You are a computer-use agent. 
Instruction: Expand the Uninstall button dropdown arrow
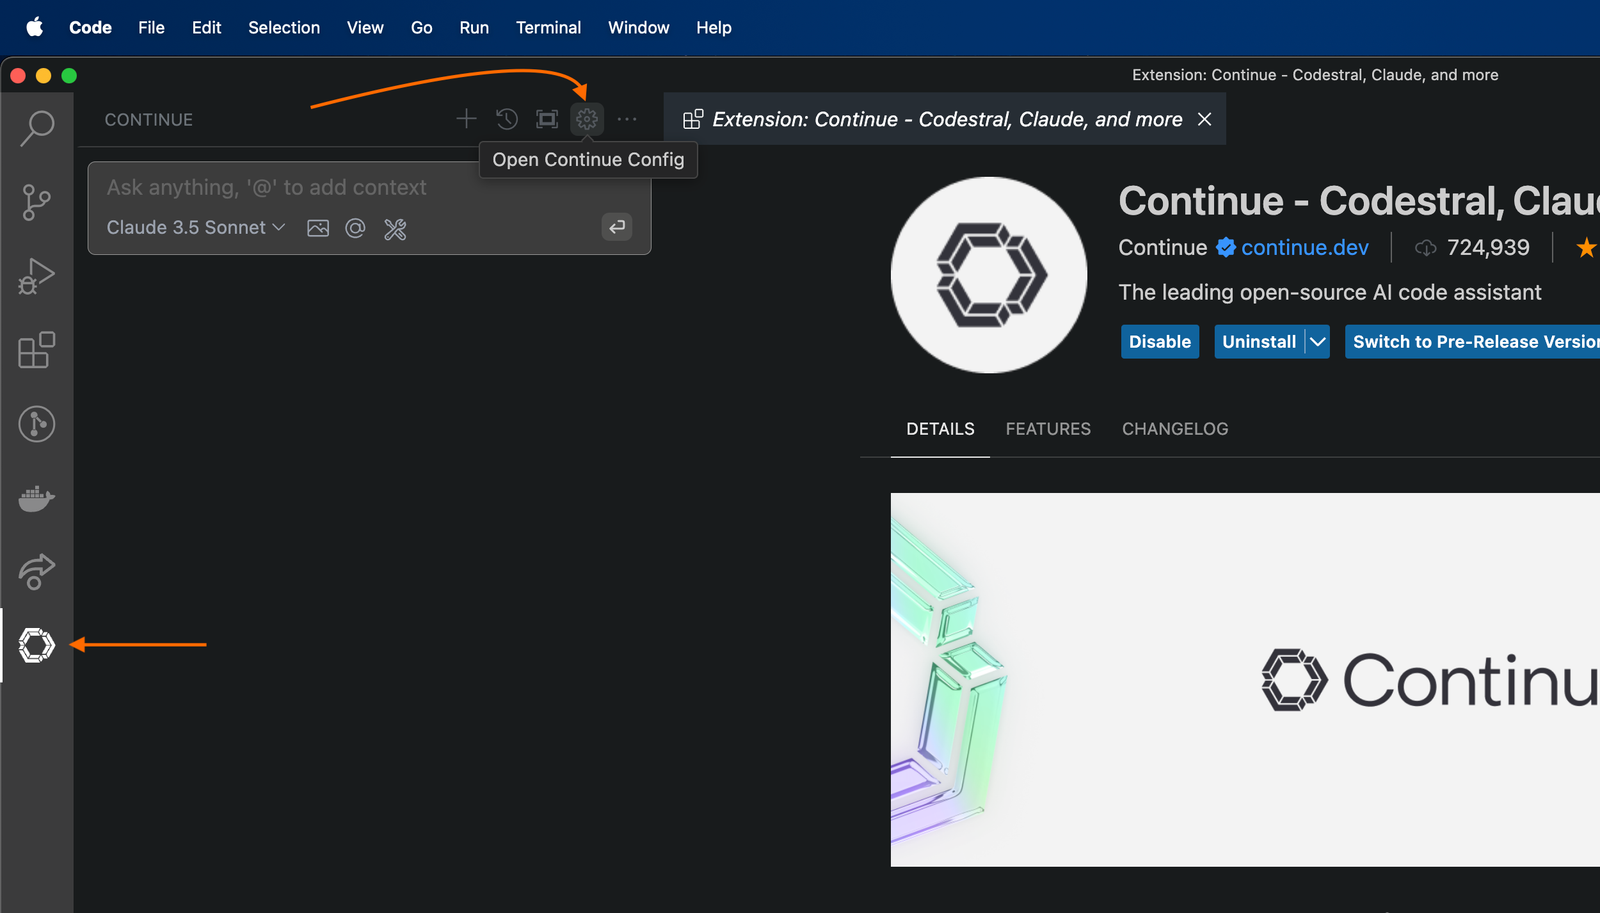coord(1317,341)
